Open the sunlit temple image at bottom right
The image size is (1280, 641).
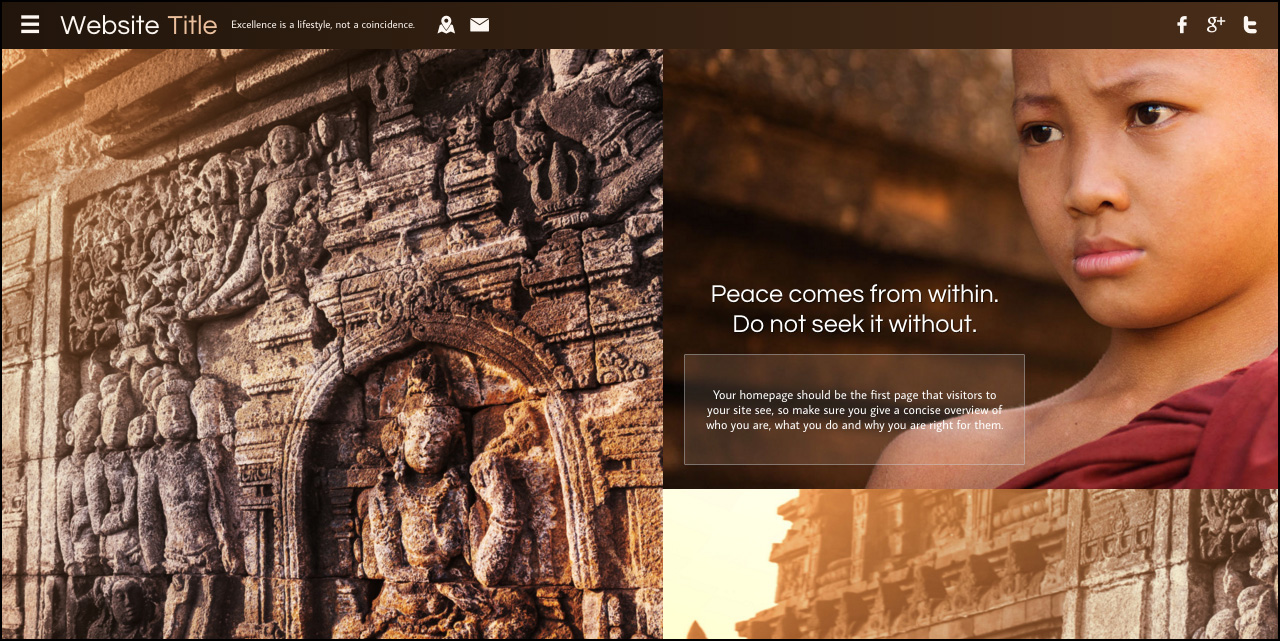click(x=970, y=565)
